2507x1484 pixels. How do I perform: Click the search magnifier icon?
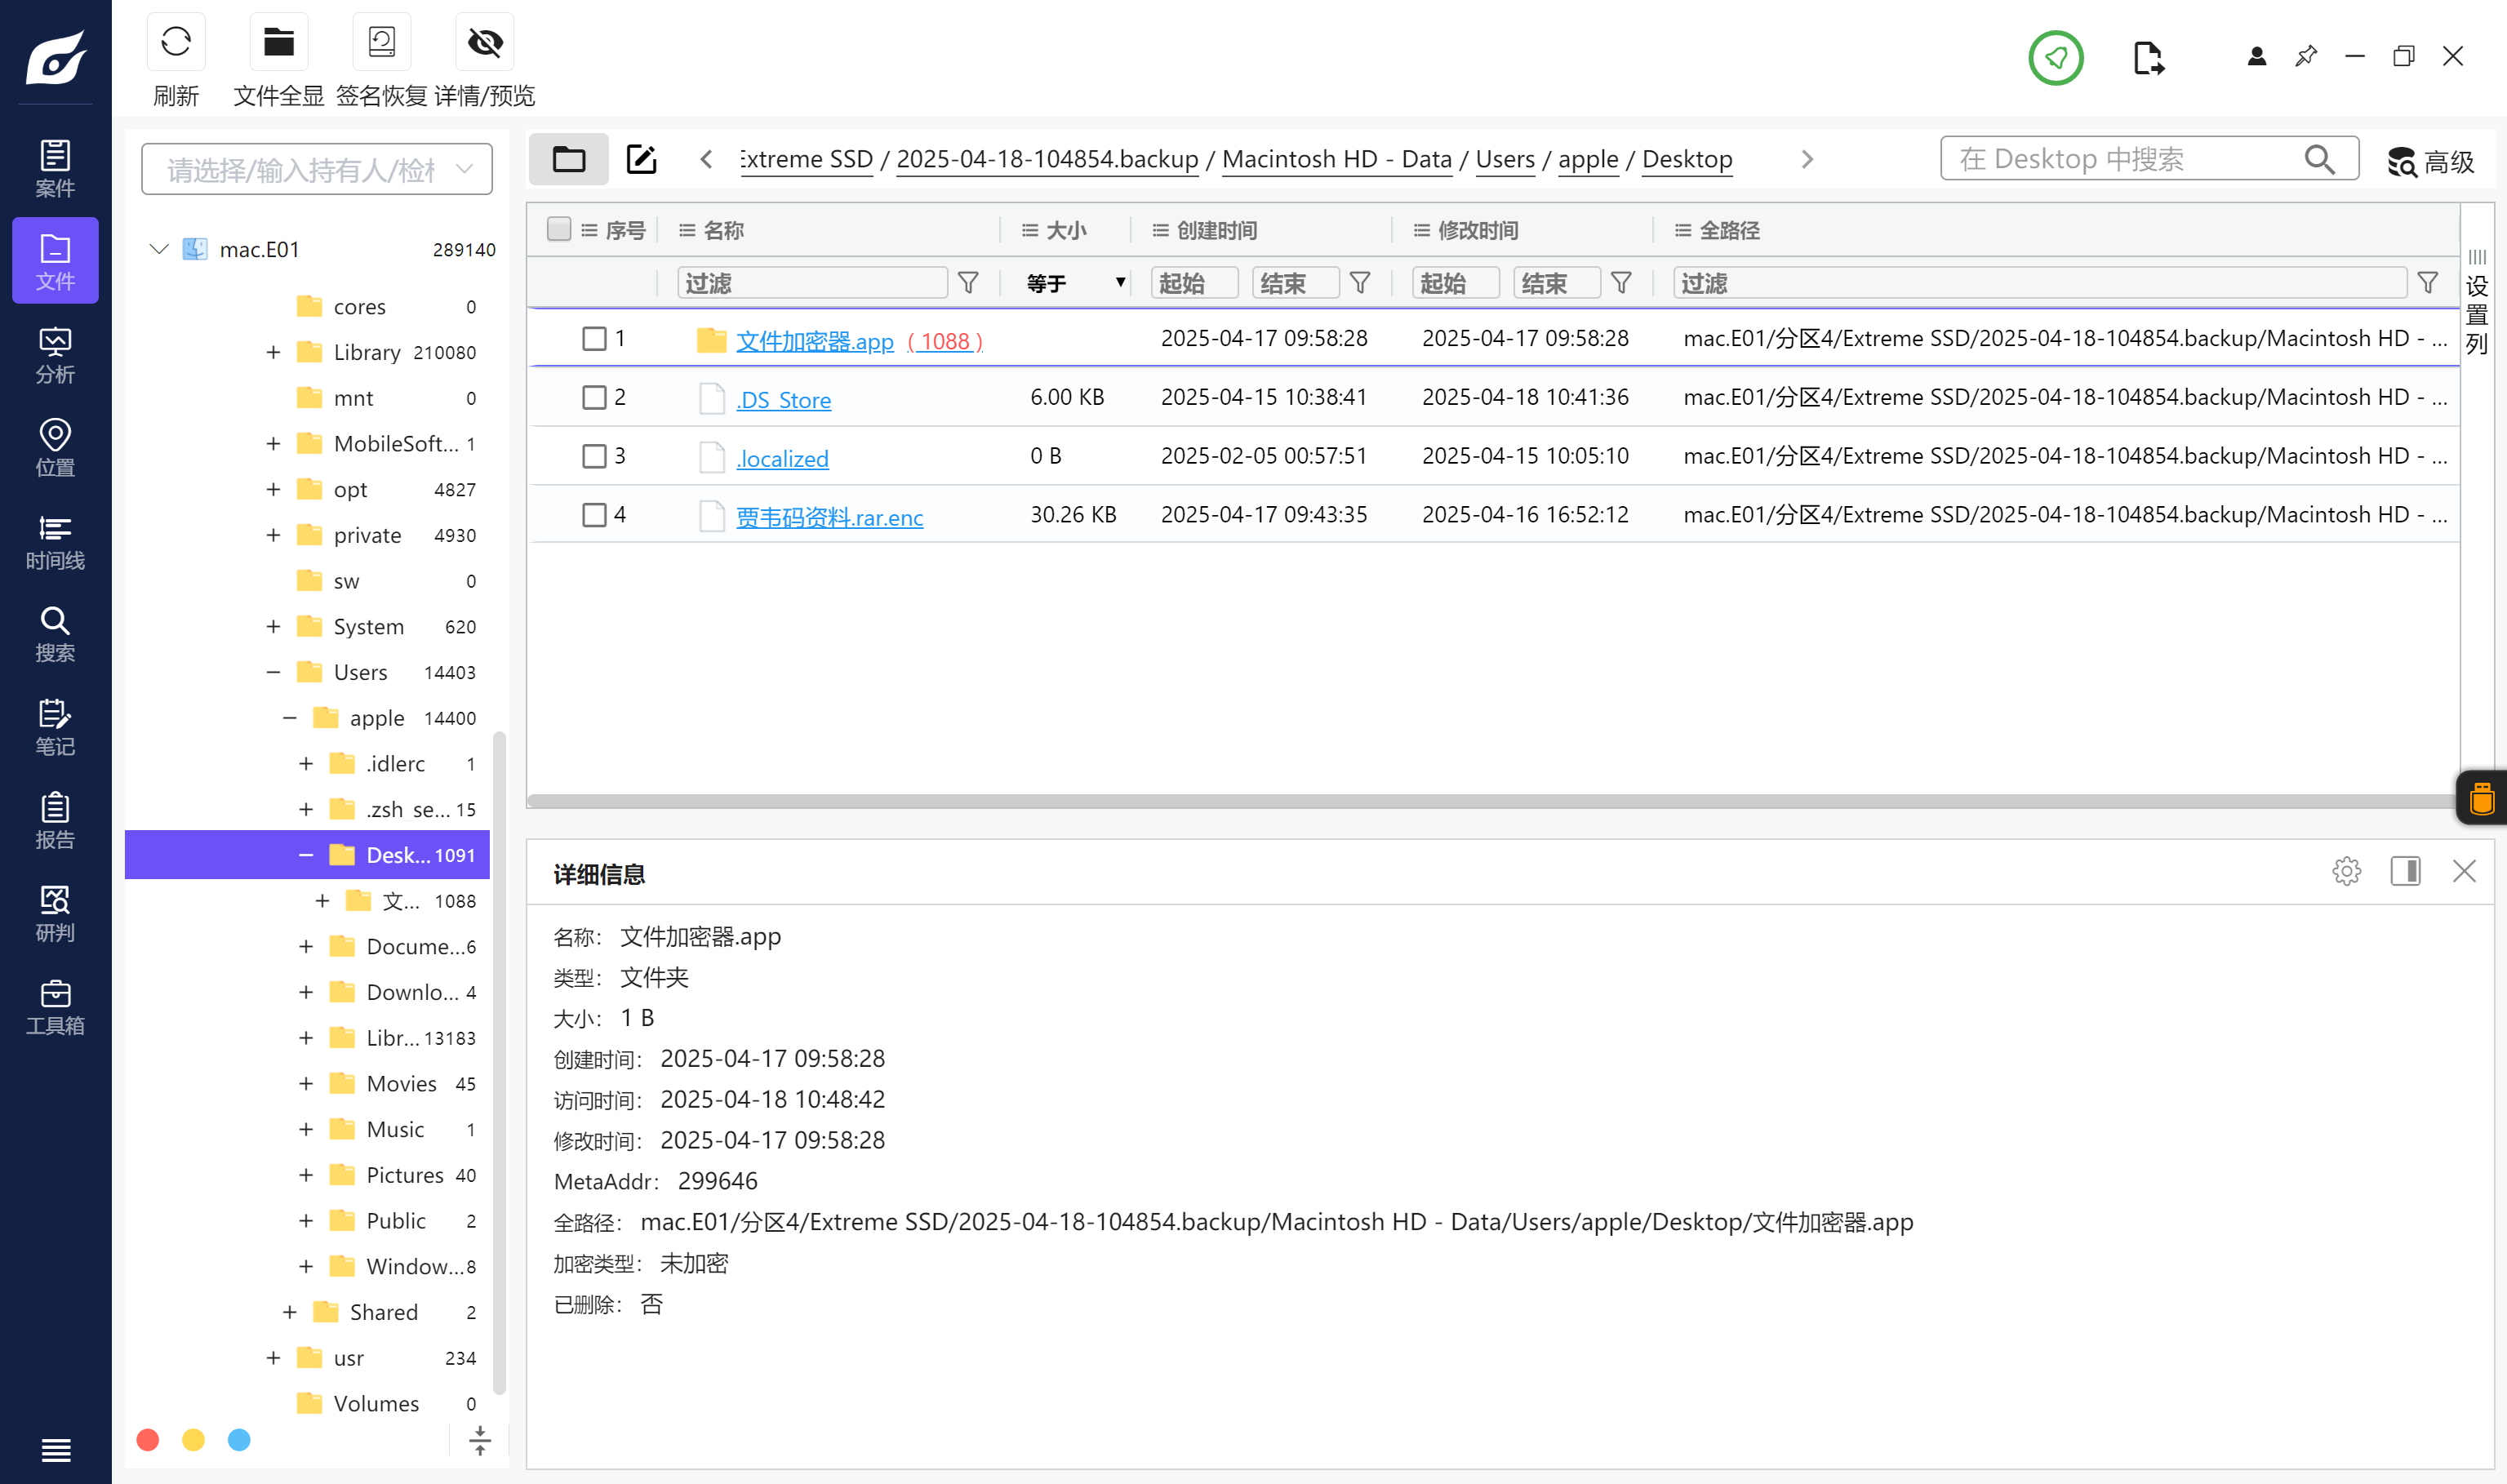2319,159
